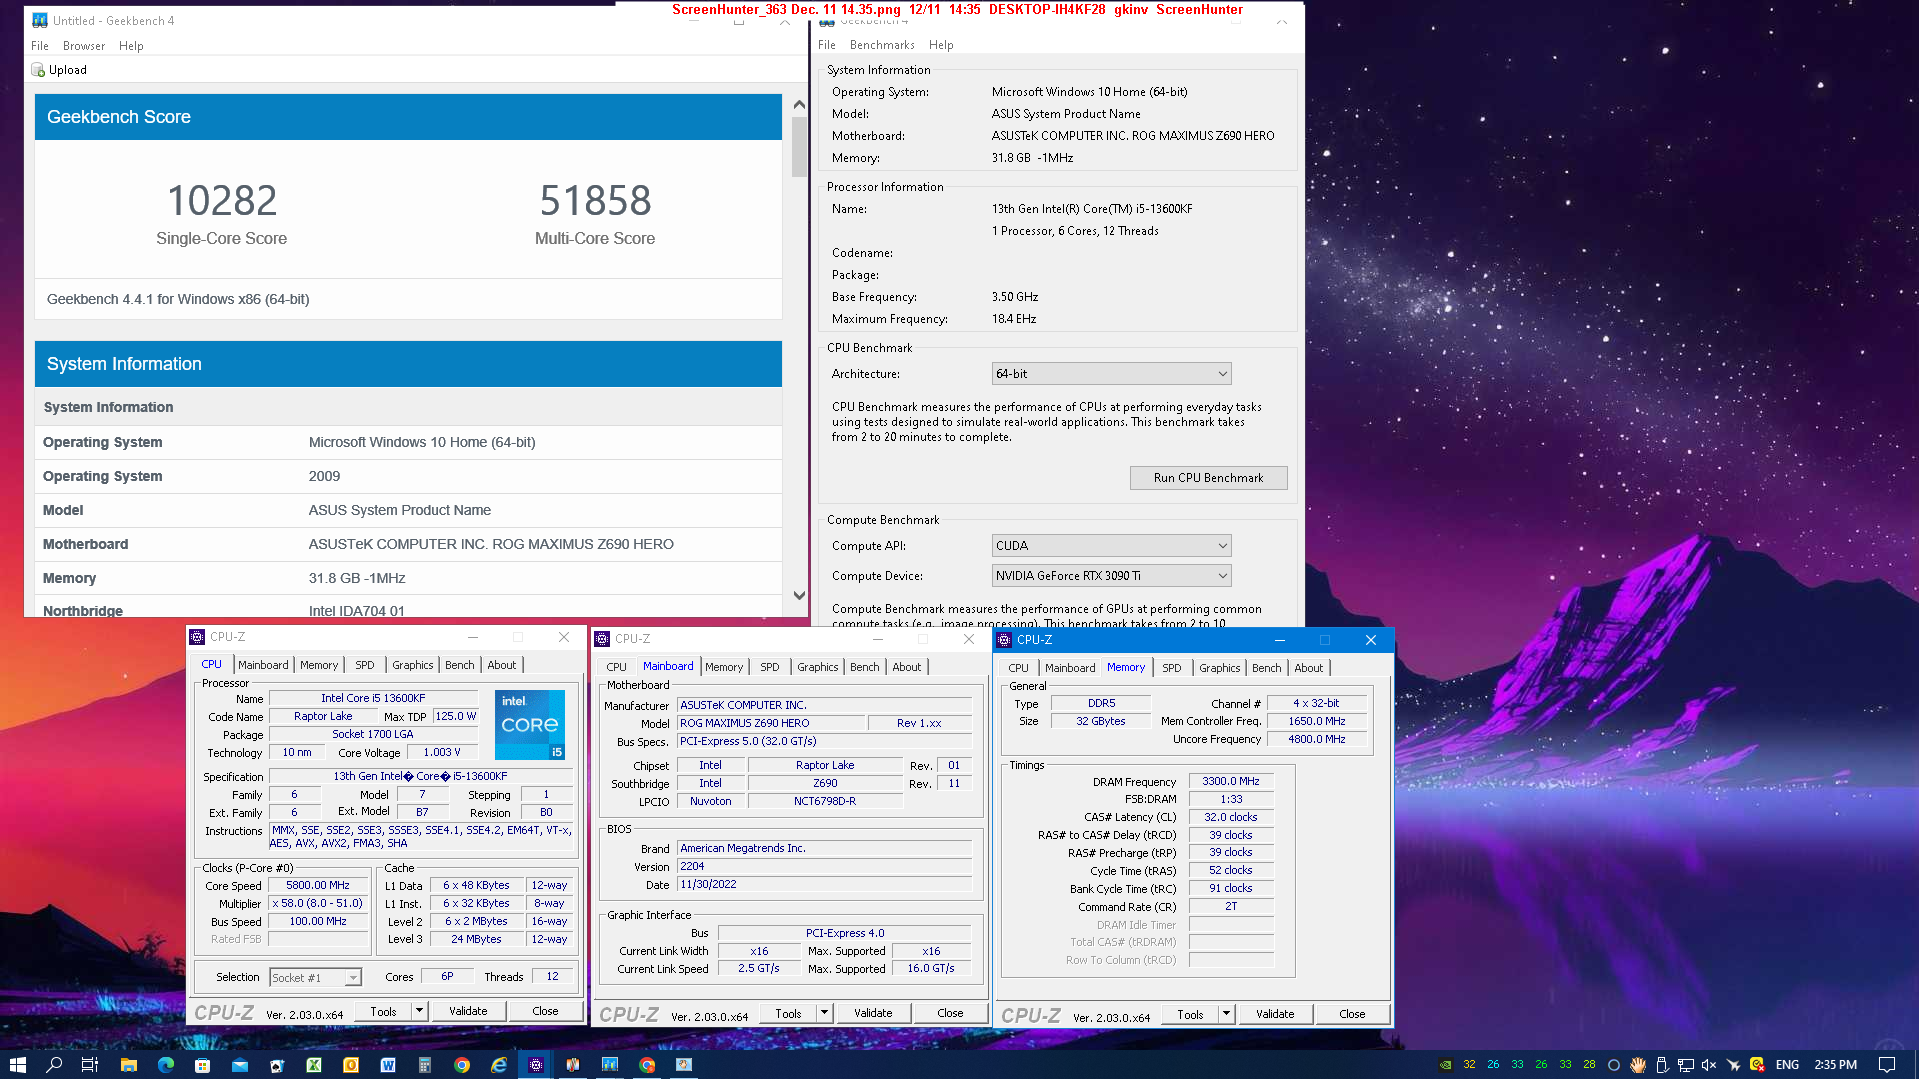Screen dimensions: 1919x1079
Task: Switch to Mainboard tab in CPU-Z CPU window
Action: (263, 665)
